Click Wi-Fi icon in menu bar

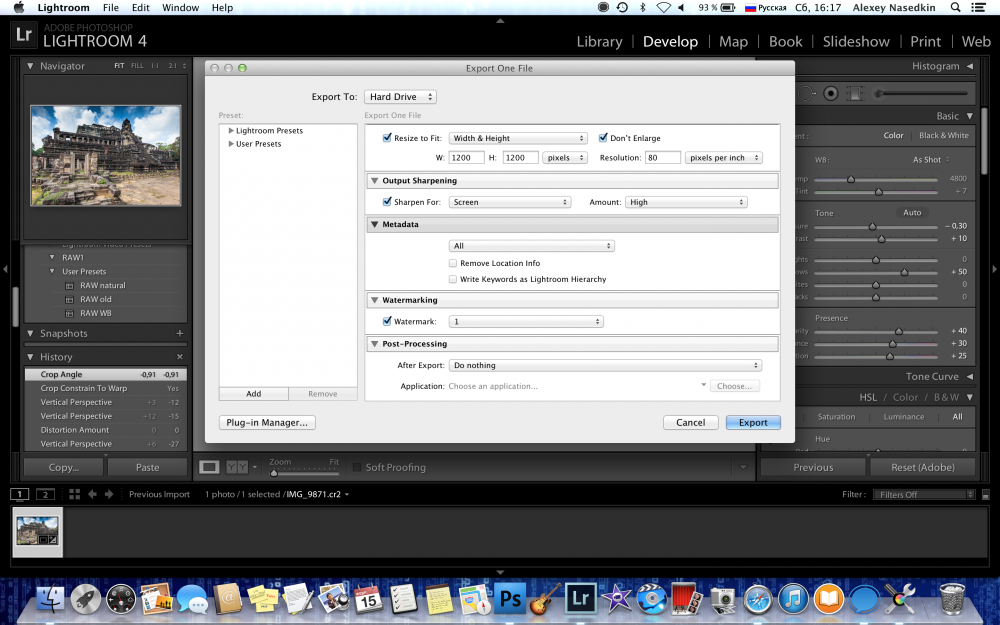coord(663,8)
